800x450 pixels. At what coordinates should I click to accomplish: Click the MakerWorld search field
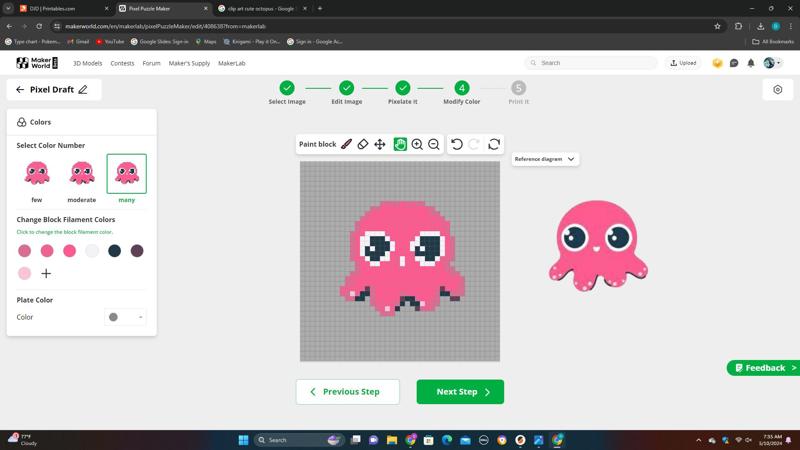591,63
